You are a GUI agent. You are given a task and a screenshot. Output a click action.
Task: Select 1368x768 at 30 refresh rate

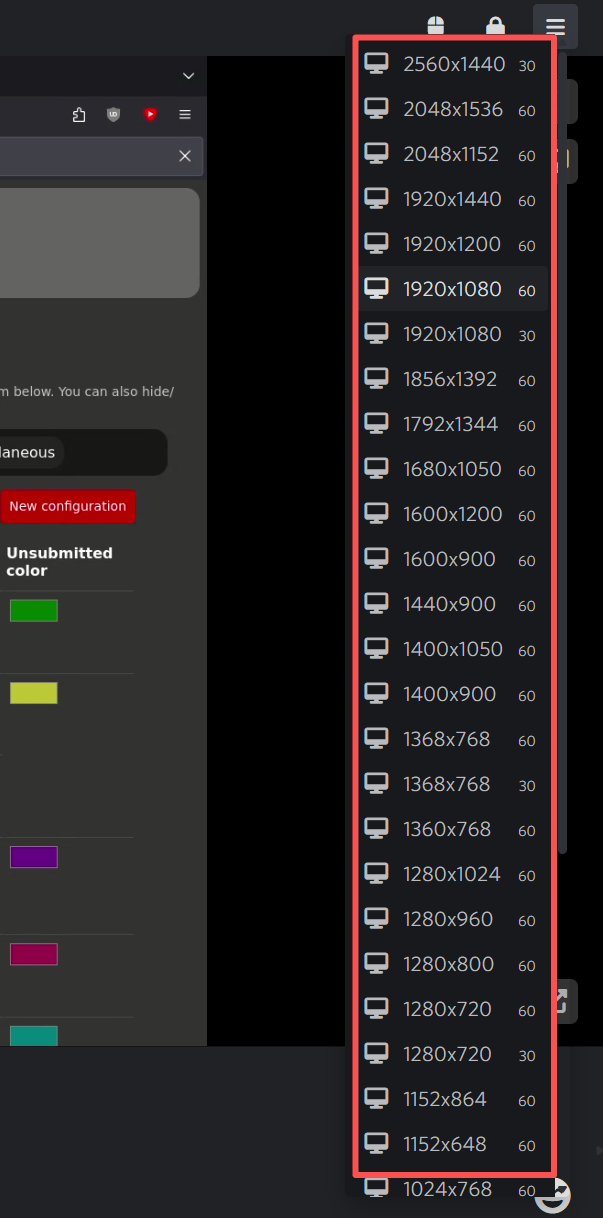(453, 785)
